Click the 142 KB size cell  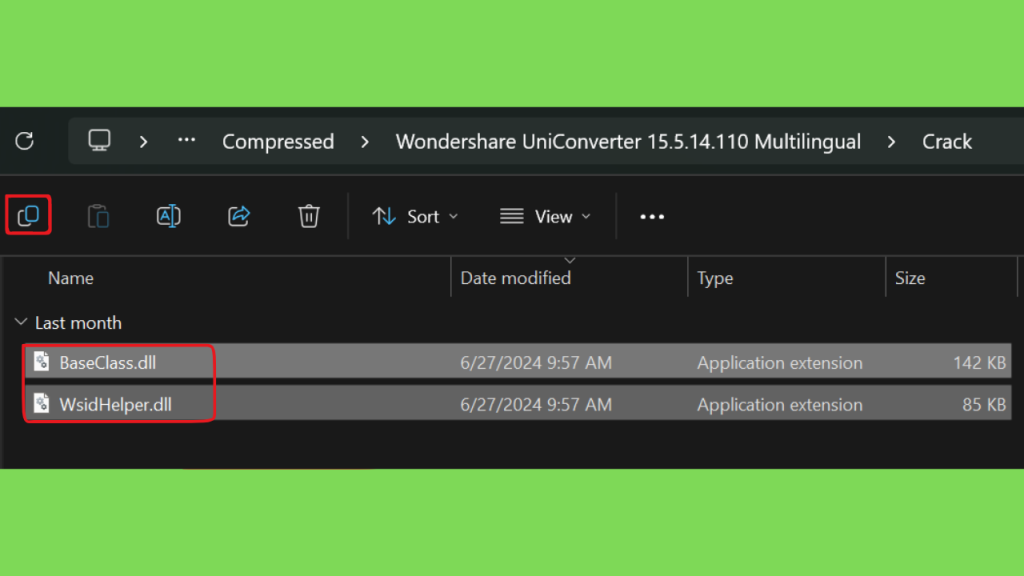[979, 362]
